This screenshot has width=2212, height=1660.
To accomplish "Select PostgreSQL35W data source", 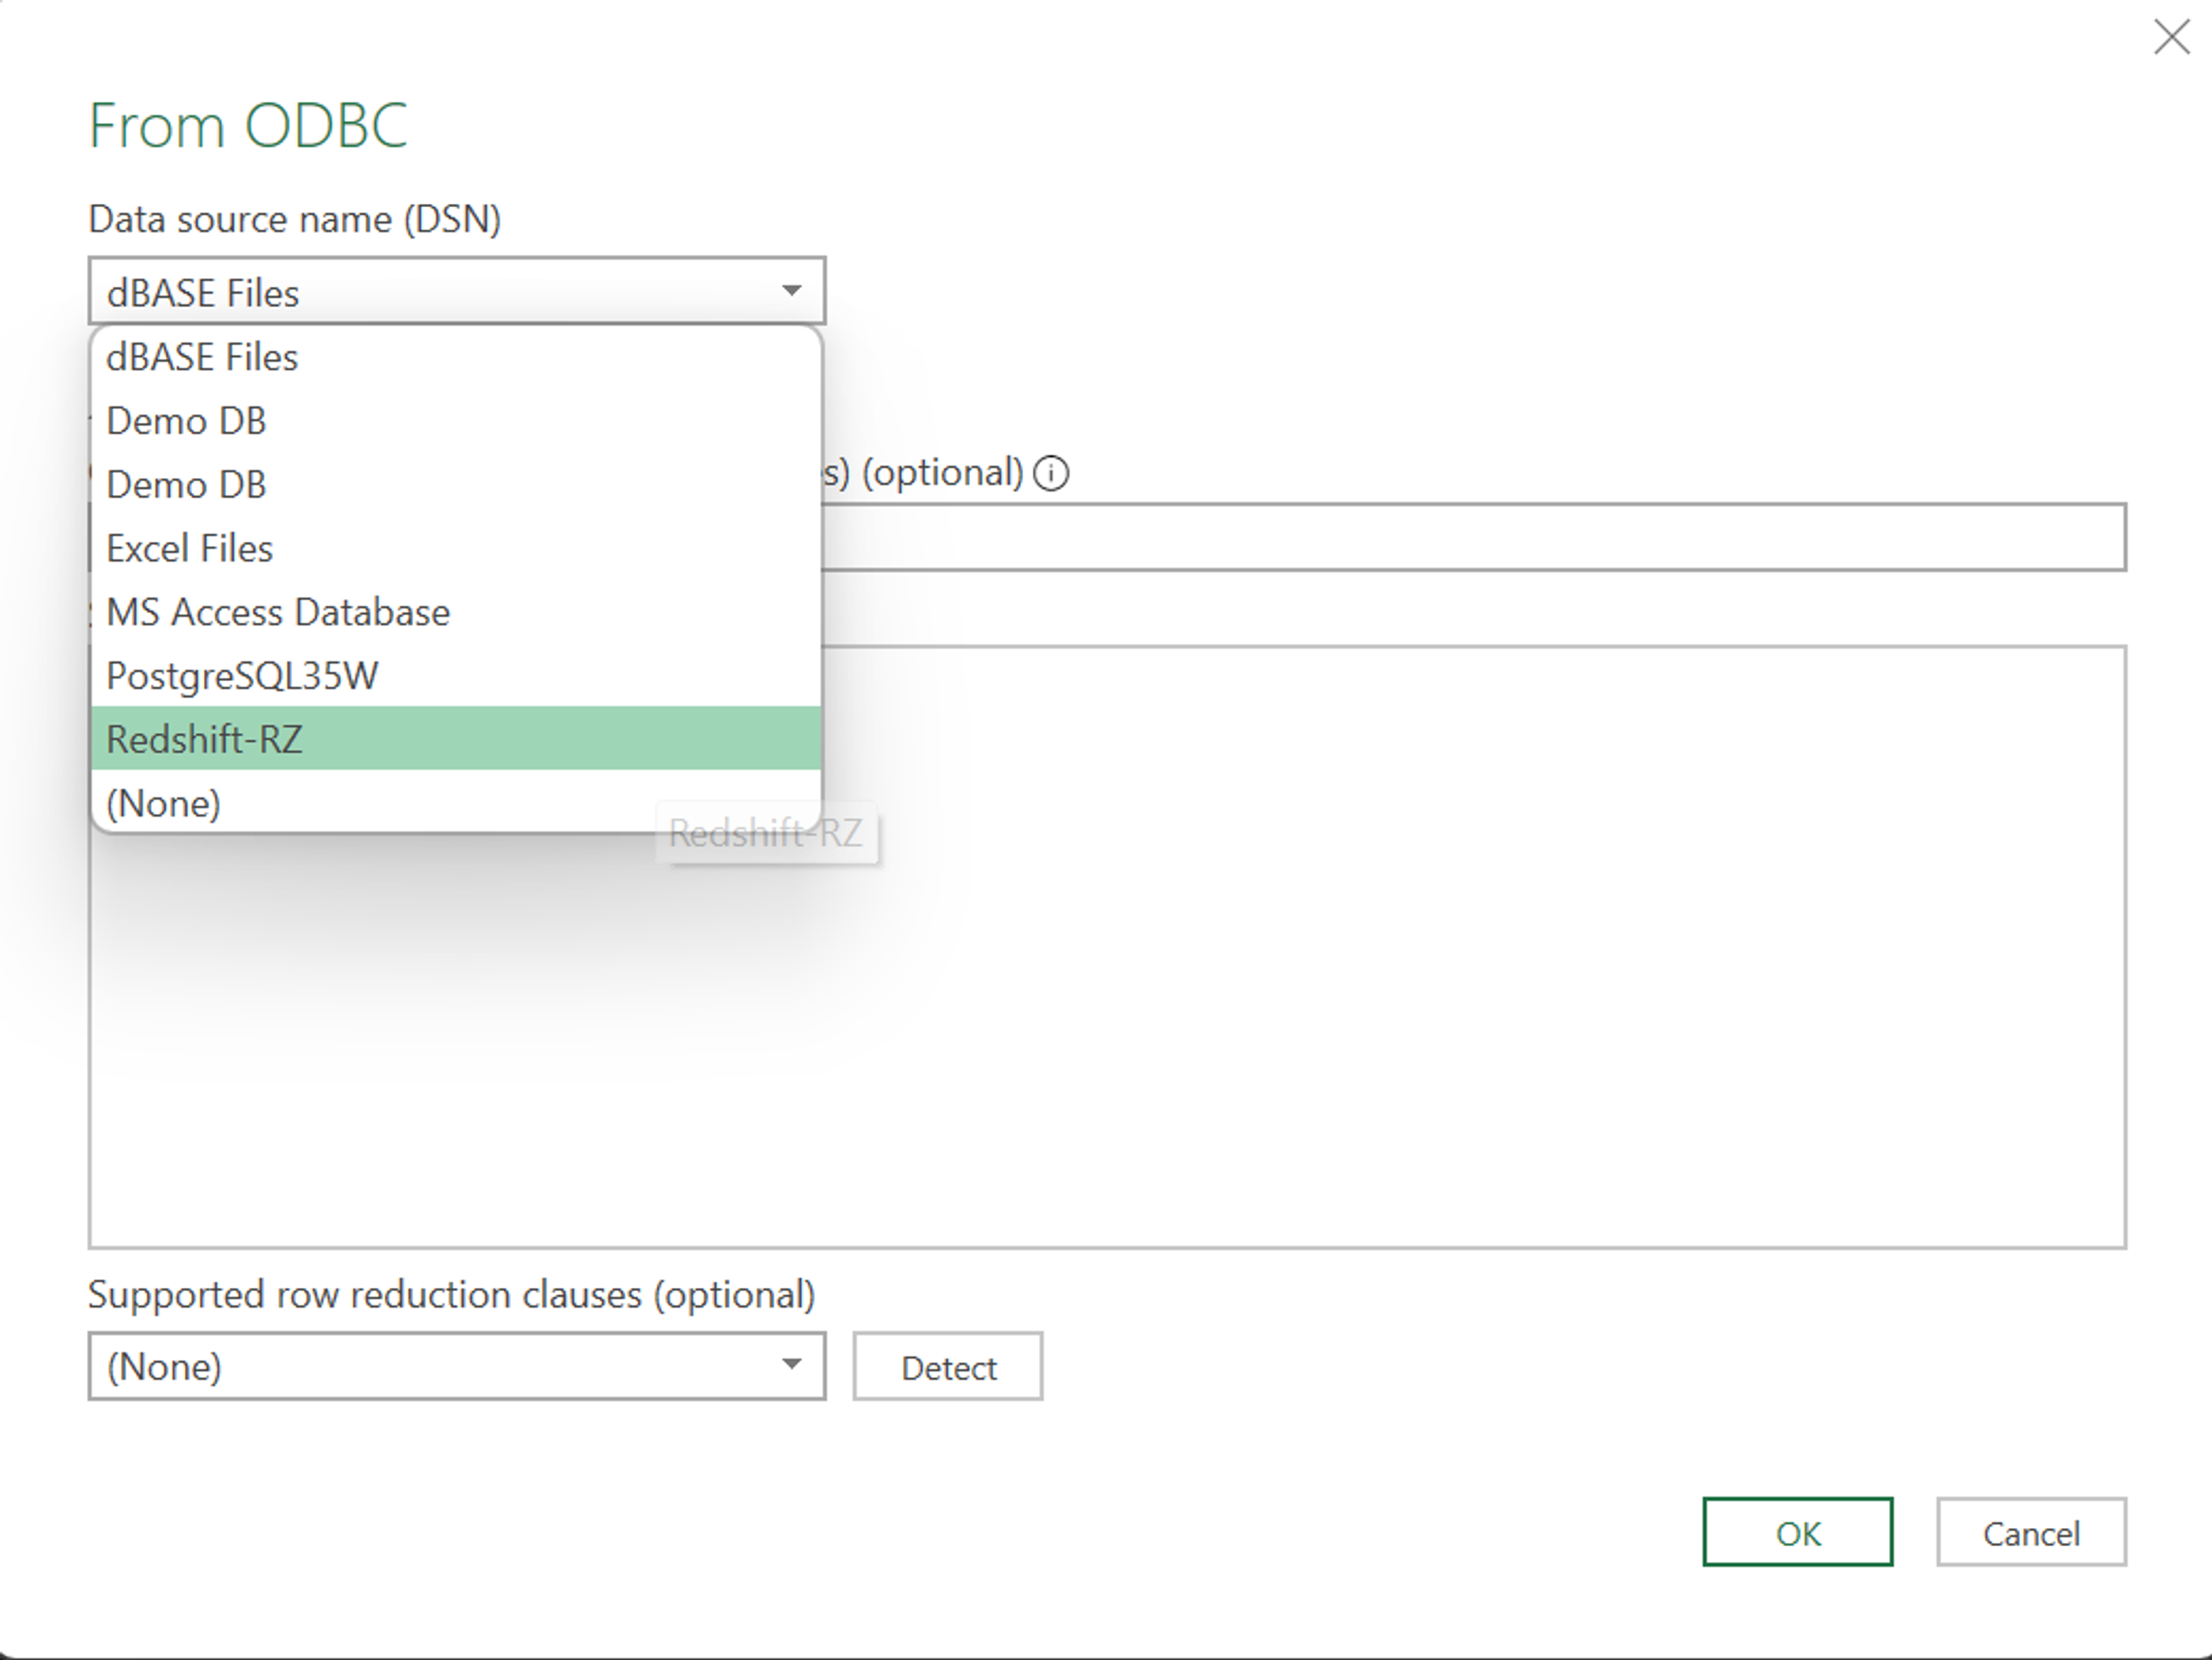I will point(456,676).
